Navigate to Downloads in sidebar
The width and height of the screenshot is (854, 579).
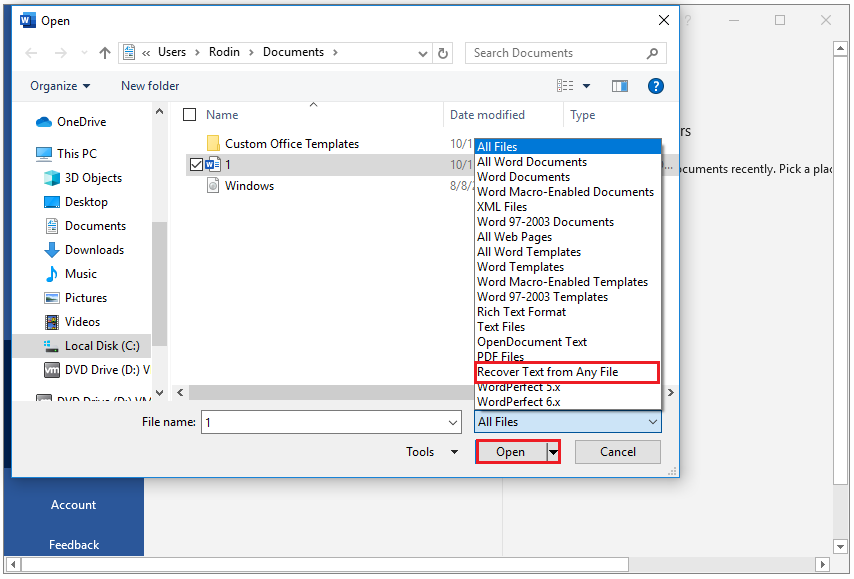tap(84, 249)
